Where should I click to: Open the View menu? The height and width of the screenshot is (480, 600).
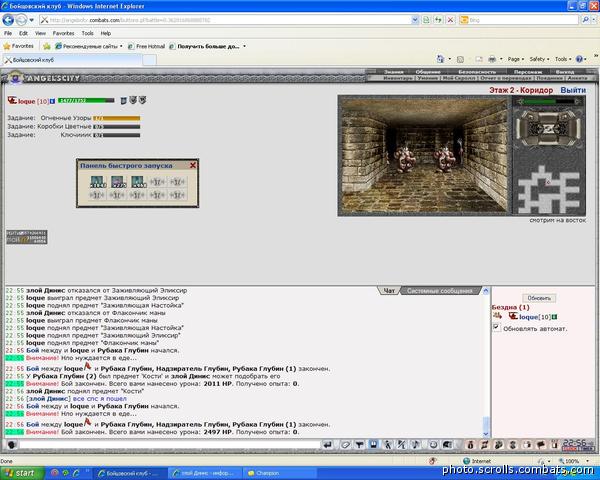coord(40,33)
